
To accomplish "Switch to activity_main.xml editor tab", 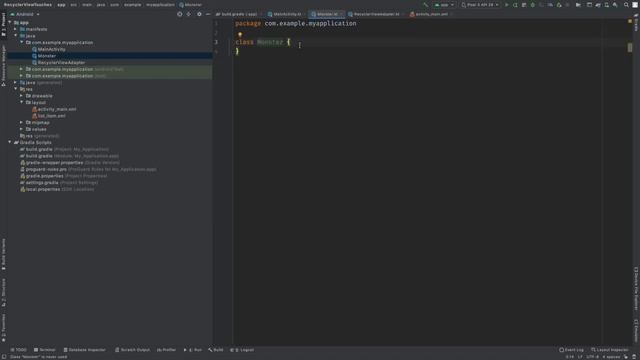I will [431, 14].
